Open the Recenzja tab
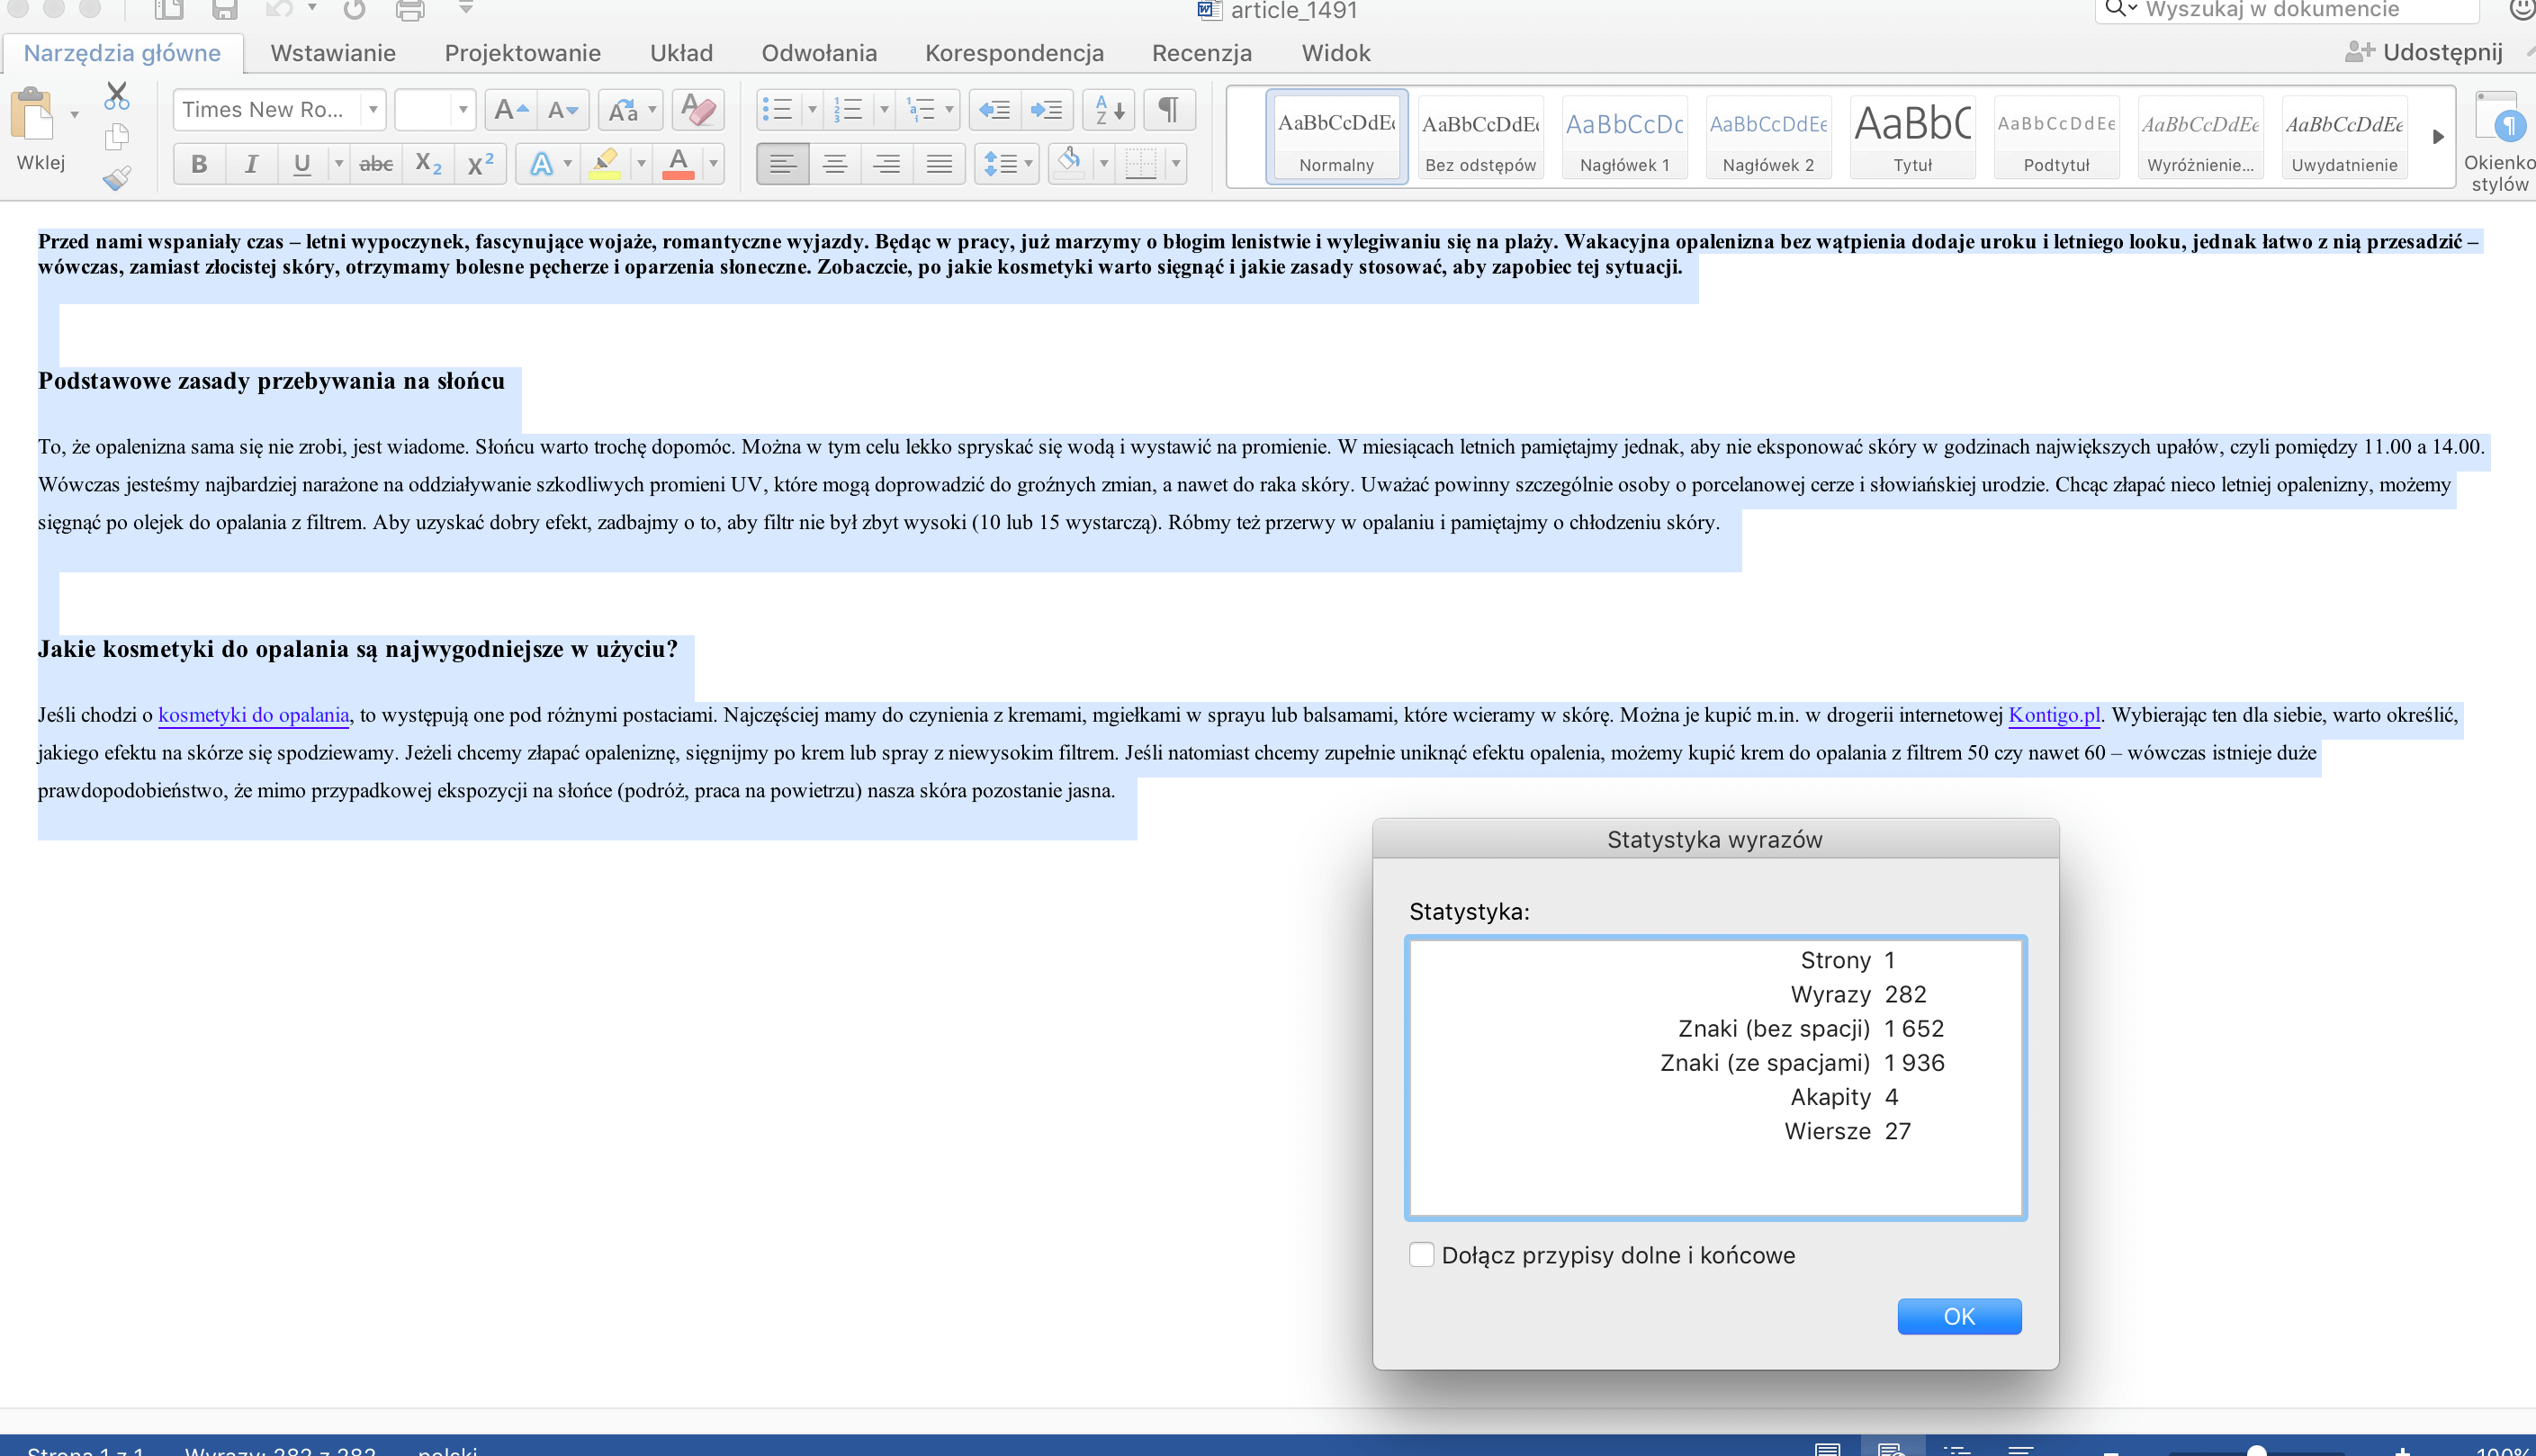The width and height of the screenshot is (2536, 1456). tap(1201, 53)
